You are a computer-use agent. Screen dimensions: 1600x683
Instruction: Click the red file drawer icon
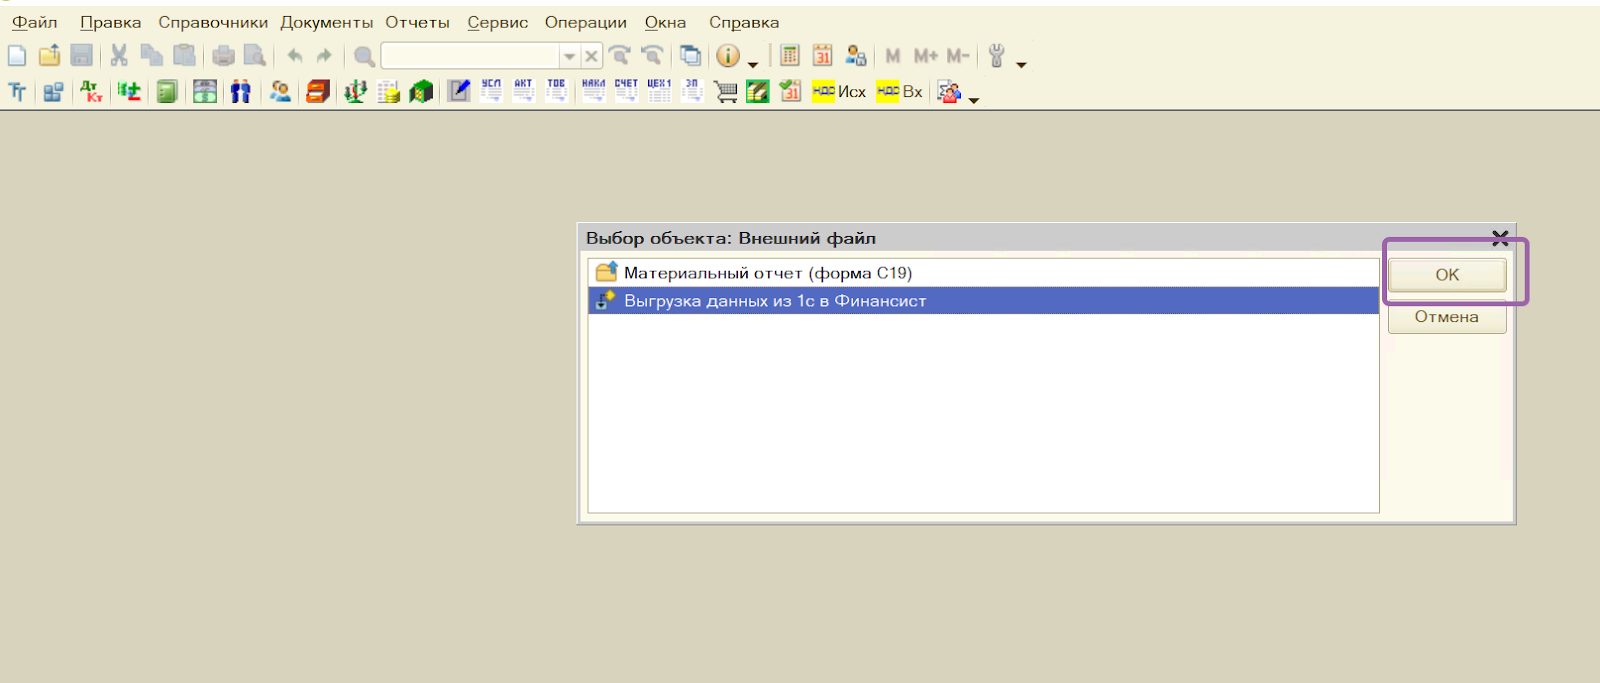pyautogui.click(x=318, y=92)
